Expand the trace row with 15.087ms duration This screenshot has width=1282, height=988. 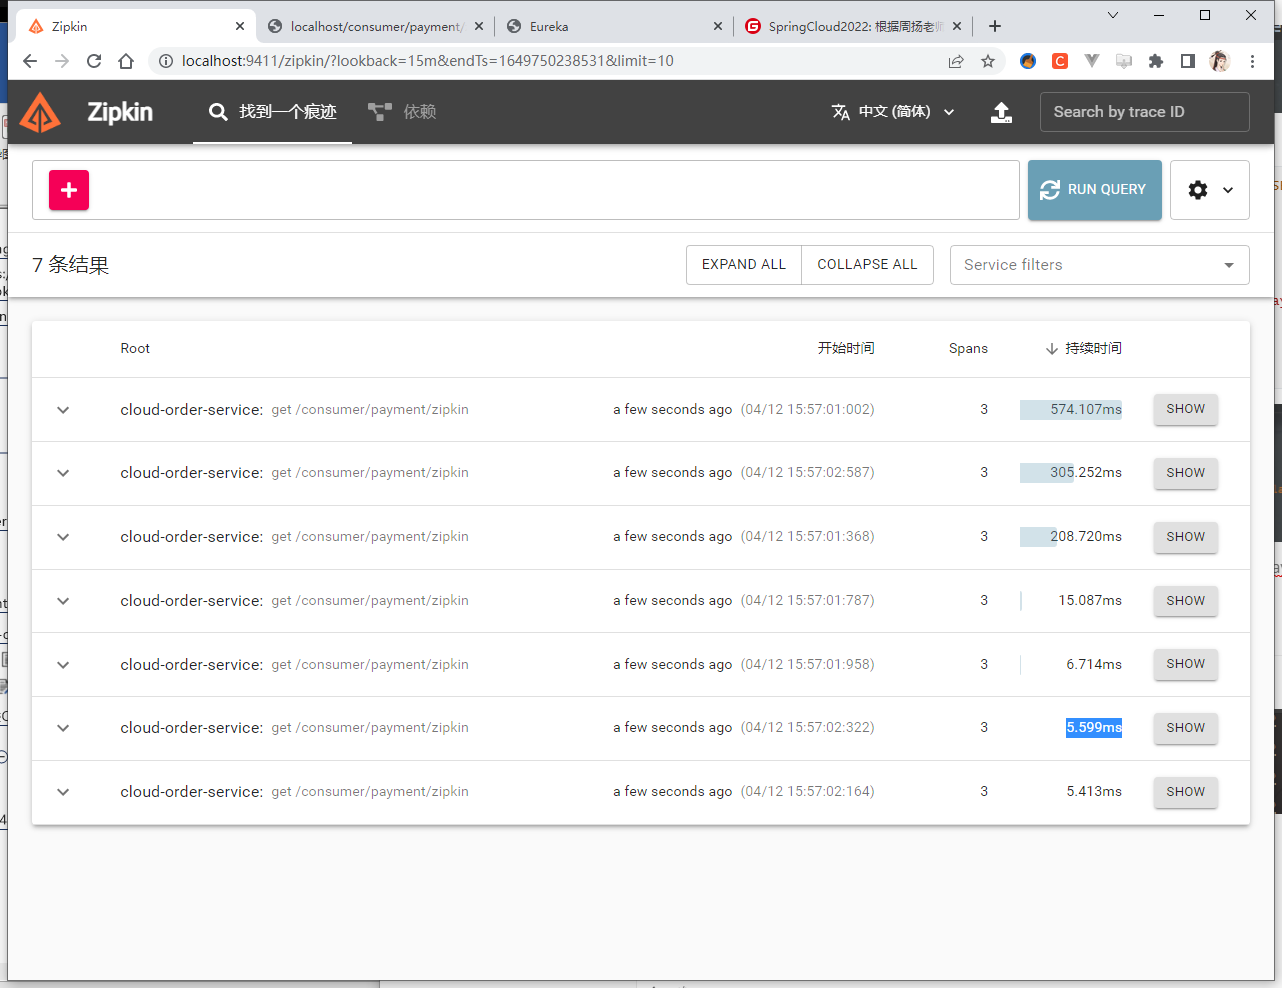pyautogui.click(x=63, y=601)
